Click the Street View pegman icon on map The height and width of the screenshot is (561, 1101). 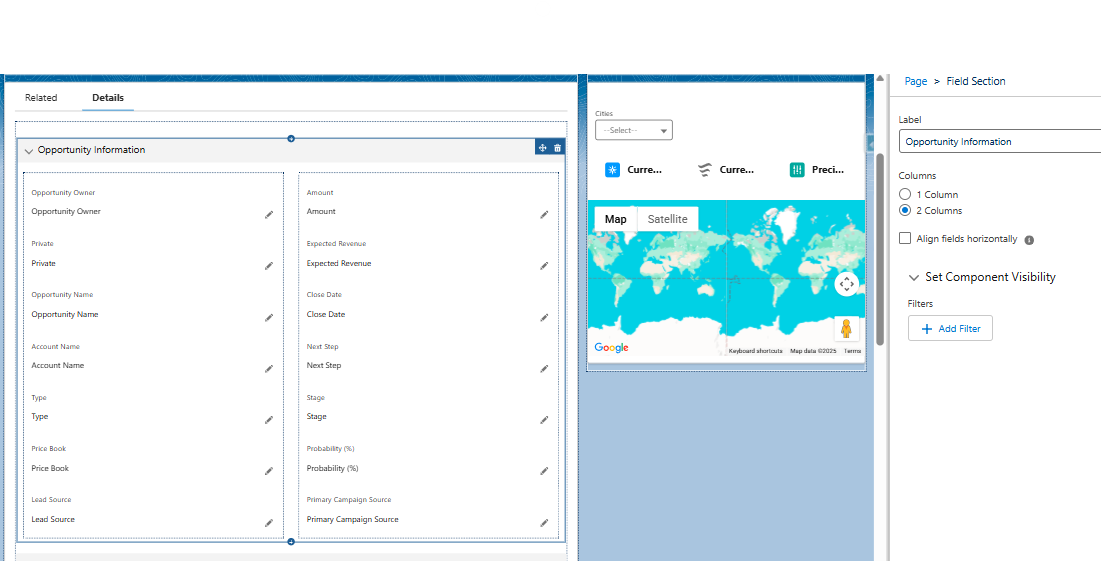pyautogui.click(x=846, y=329)
